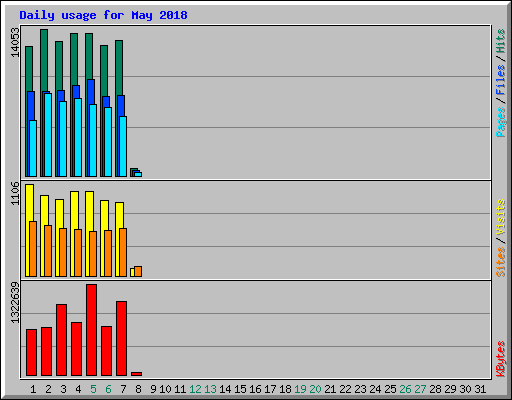Screen dimensions: 512x400
Task: Click day 24 on the x-axis
Action: click(x=375, y=389)
